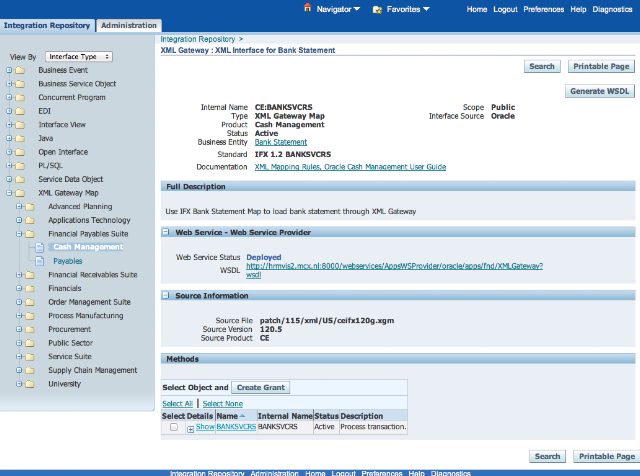Screen dimensions: 640x476
Task: Open the Favorites dropdown menu
Action: point(408,9)
